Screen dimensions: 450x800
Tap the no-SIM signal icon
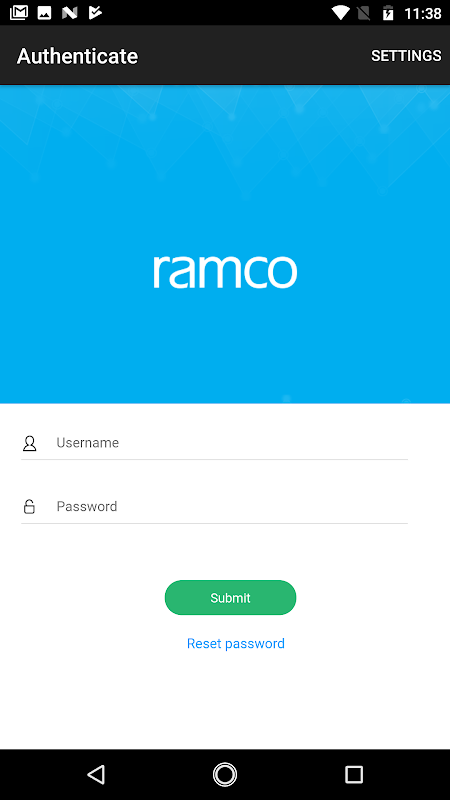point(364,13)
